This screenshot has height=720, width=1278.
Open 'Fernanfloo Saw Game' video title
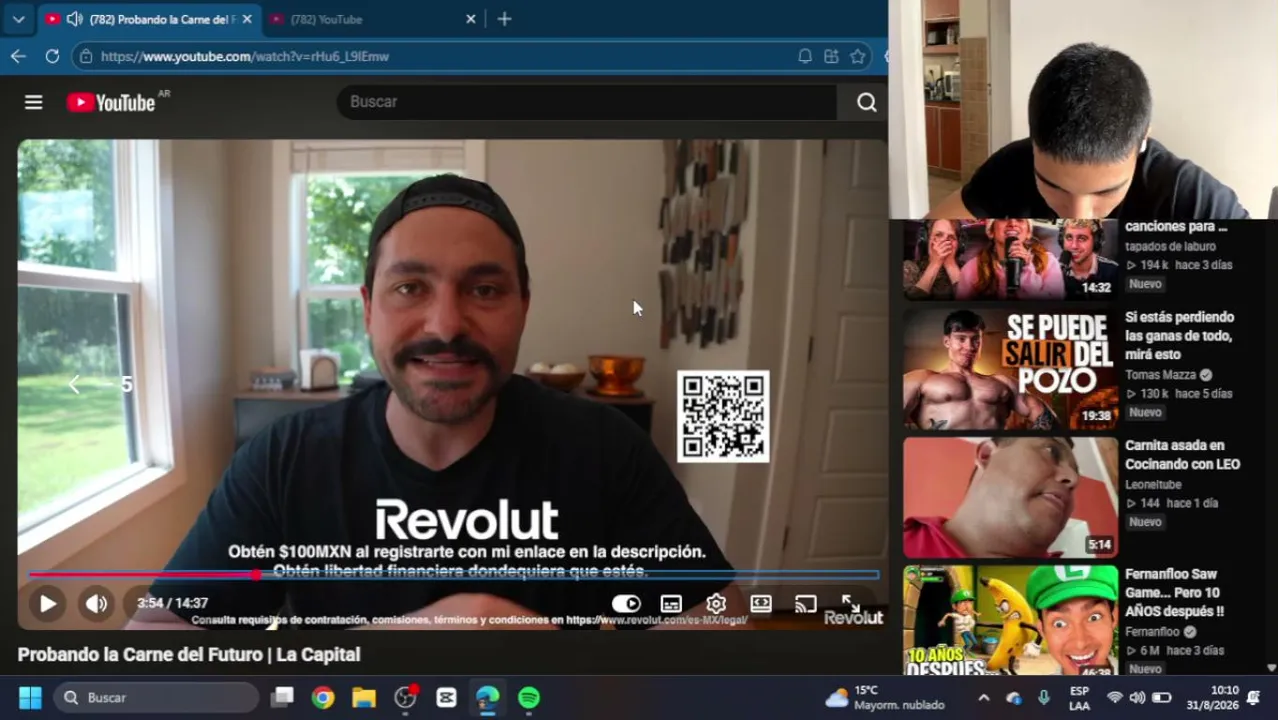(1175, 593)
